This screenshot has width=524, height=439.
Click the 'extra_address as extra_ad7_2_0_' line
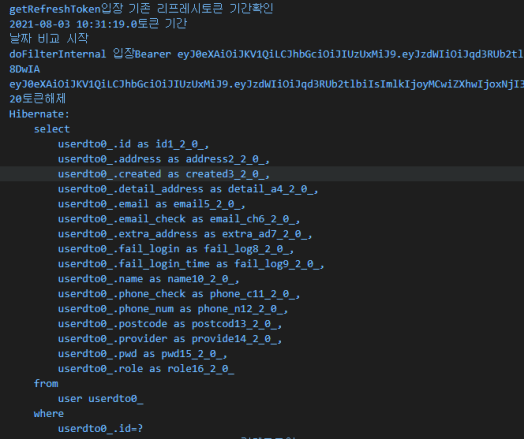point(185,234)
